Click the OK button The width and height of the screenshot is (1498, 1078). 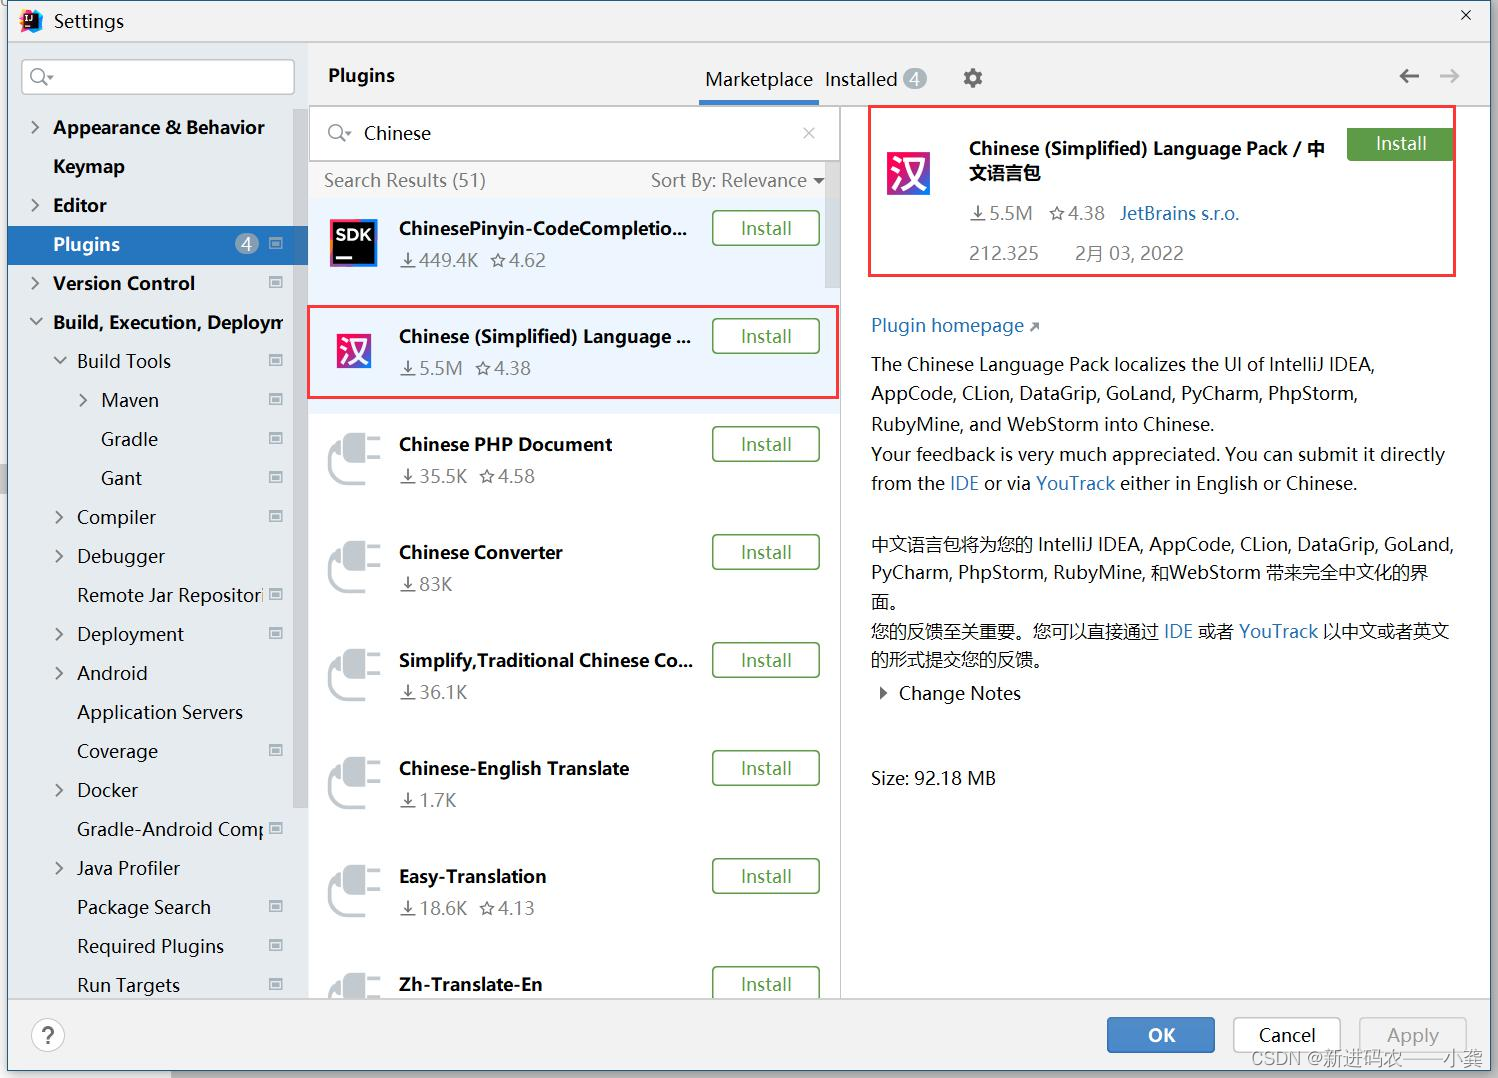(1161, 1035)
